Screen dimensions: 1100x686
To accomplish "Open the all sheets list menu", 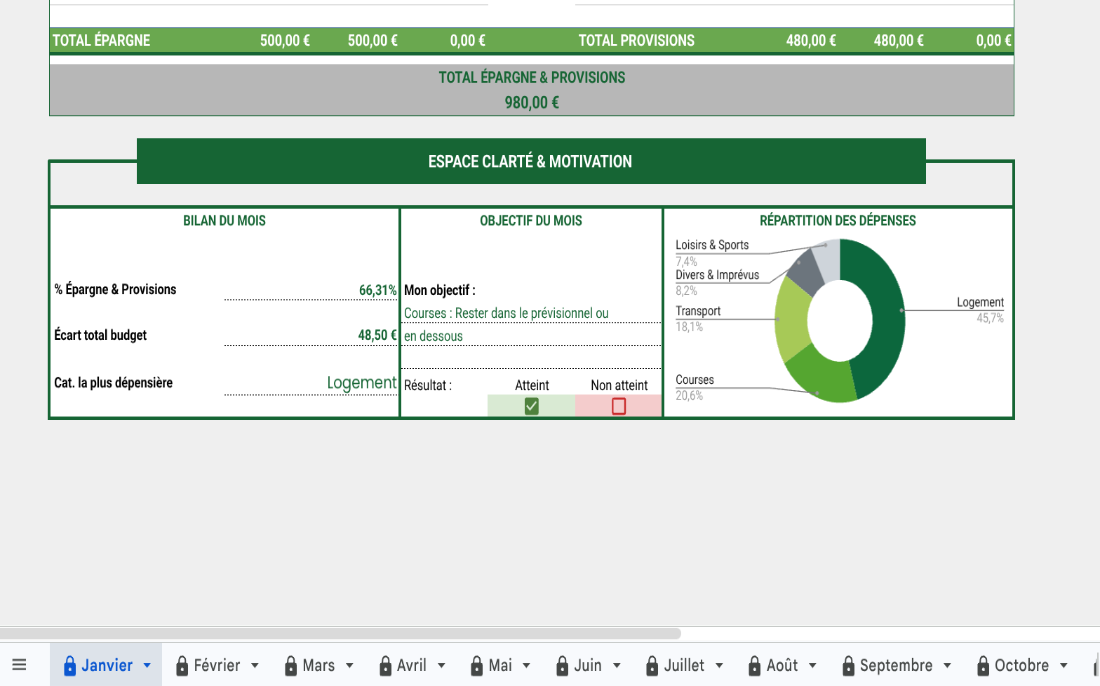I will [x=19, y=665].
